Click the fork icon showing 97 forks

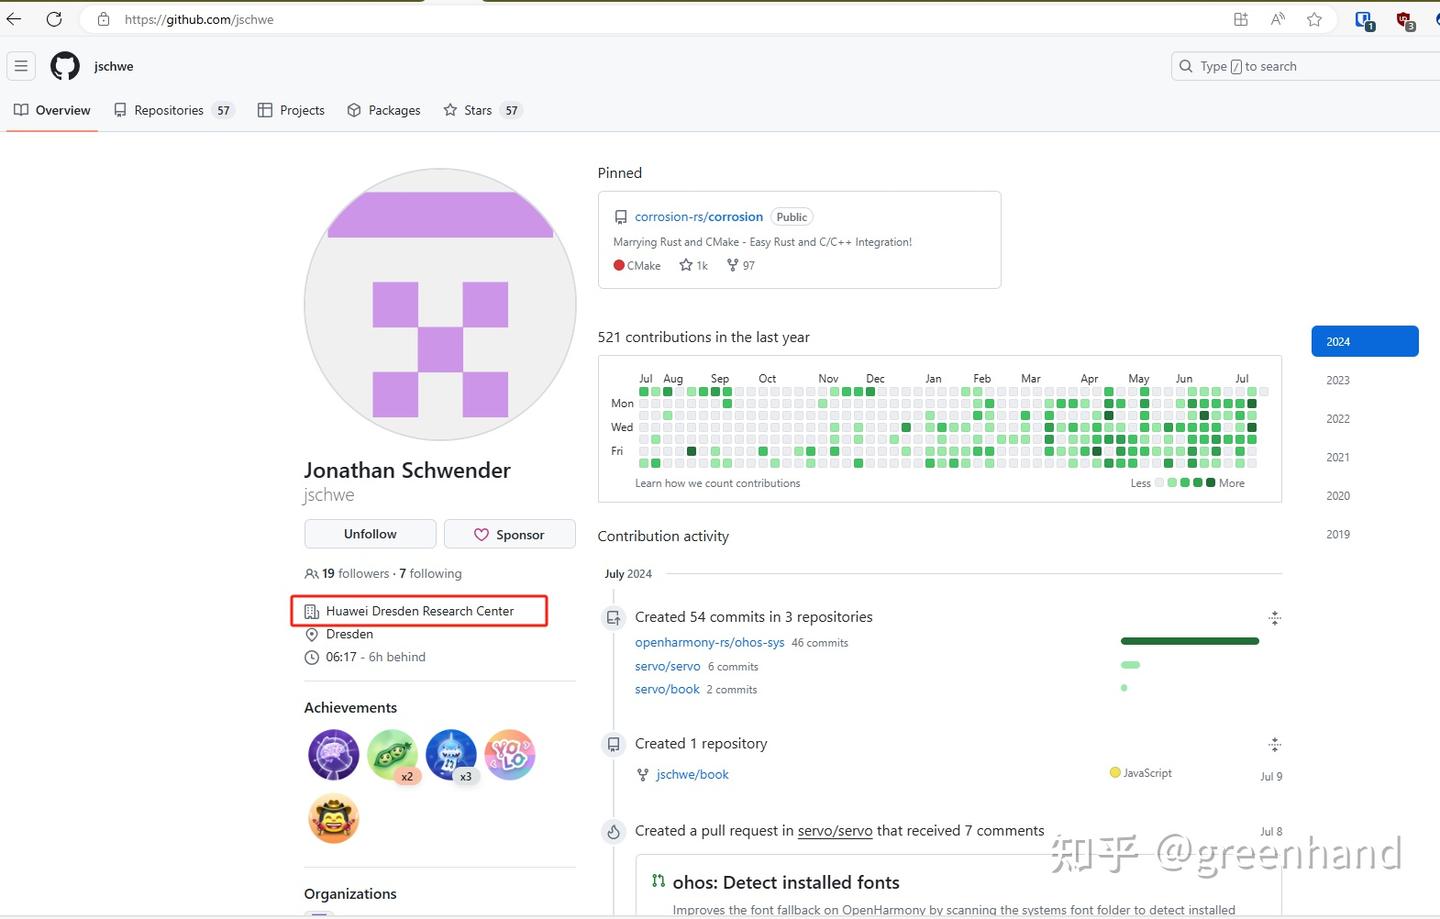pyautogui.click(x=733, y=265)
